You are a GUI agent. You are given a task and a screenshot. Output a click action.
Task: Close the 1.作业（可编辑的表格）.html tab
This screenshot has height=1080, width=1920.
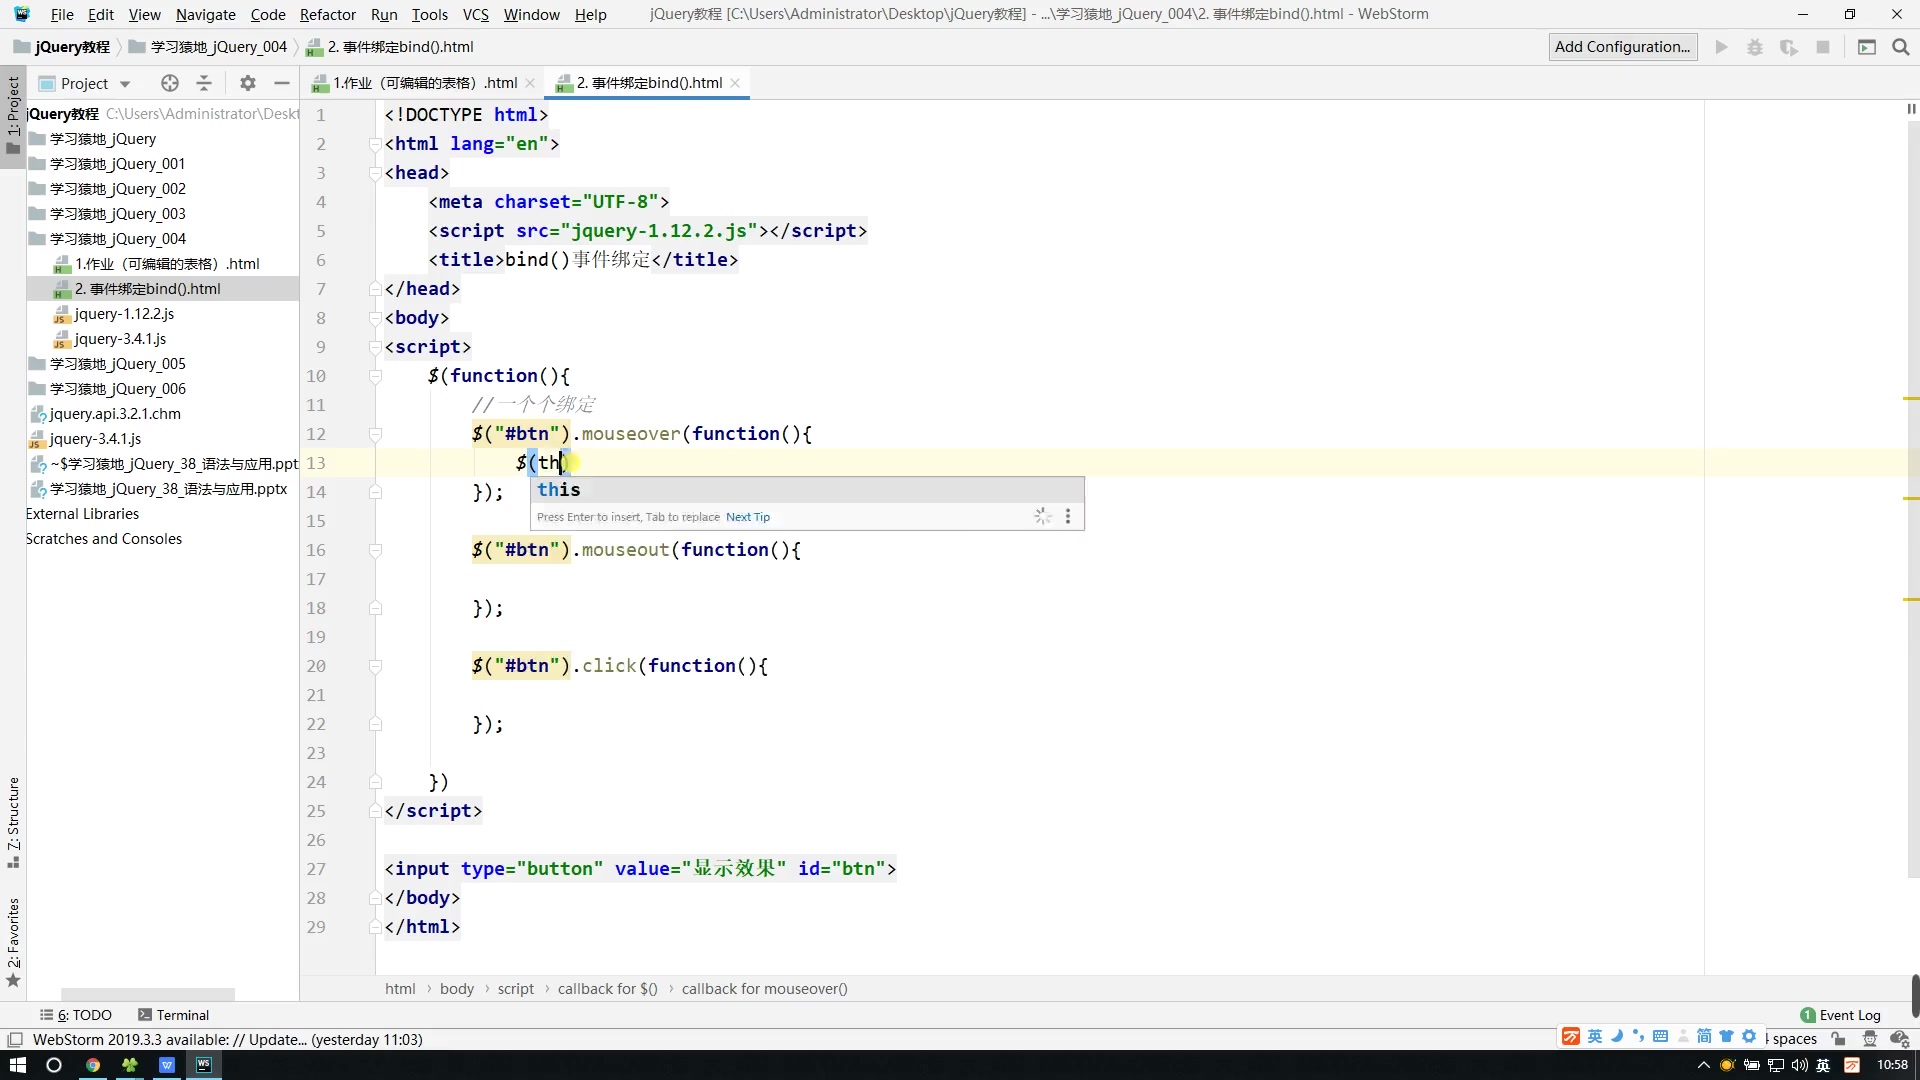[530, 83]
